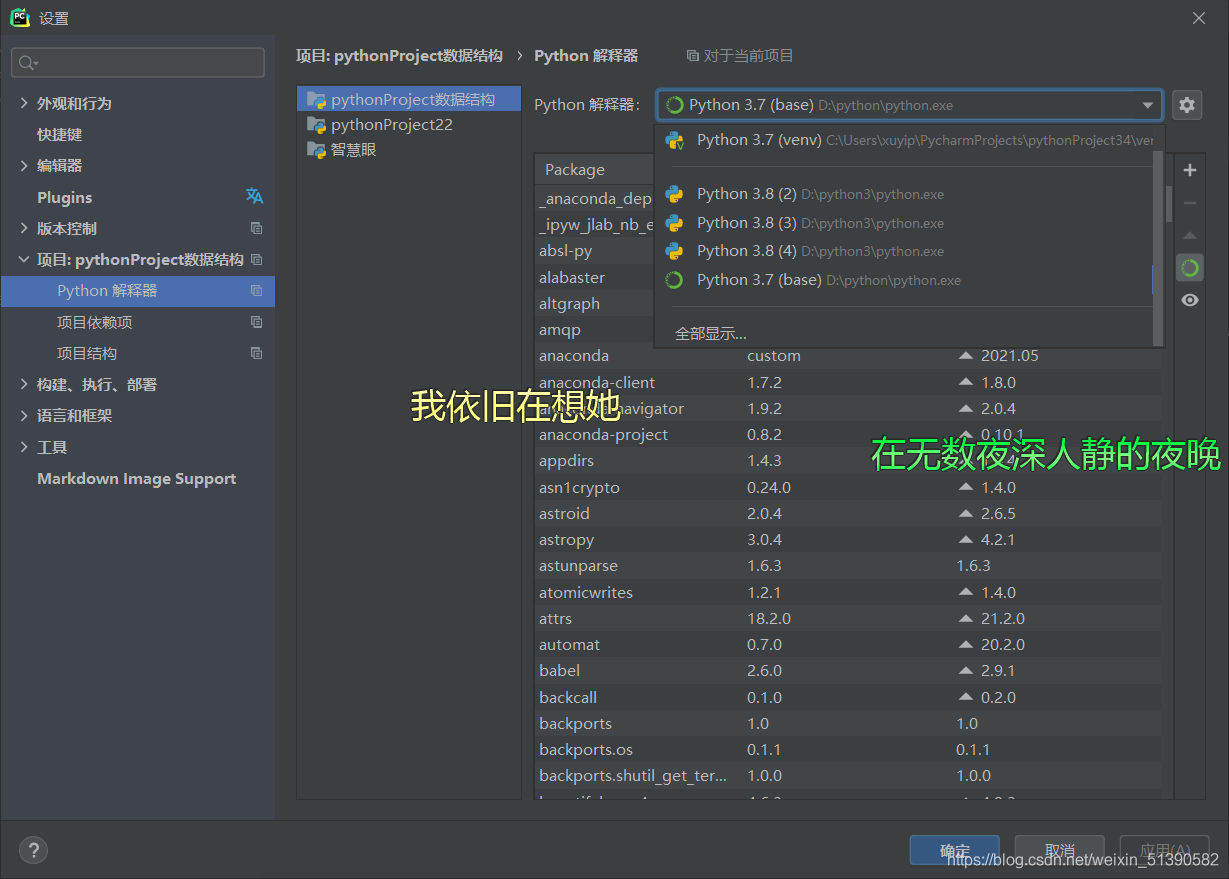Click the plus icon to install package
The width and height of the screenshot is (1229, 879).
[x=1190, y=170]
